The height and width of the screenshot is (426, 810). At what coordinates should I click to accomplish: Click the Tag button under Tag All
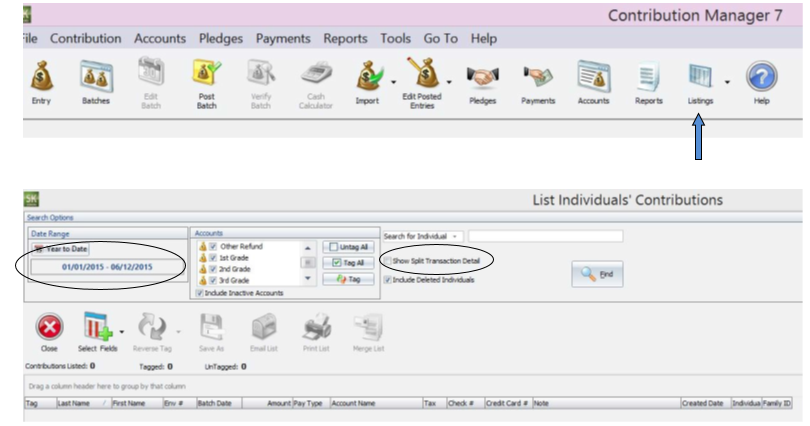point(348,279)
